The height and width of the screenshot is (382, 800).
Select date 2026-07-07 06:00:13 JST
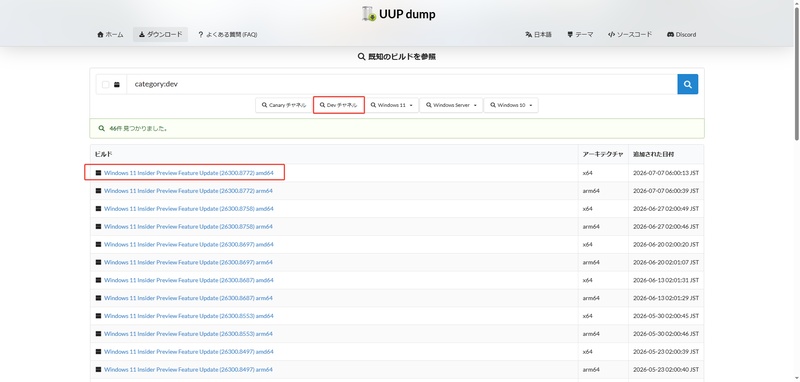point(666,173)
